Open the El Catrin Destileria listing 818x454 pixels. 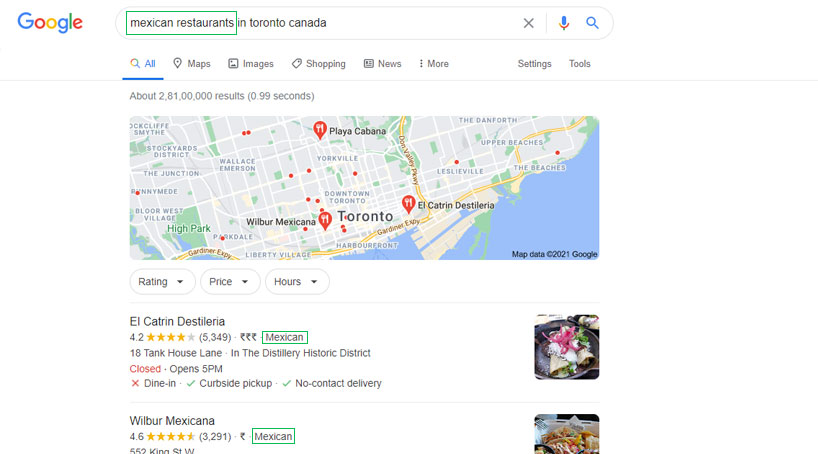[x=177, y=321]
